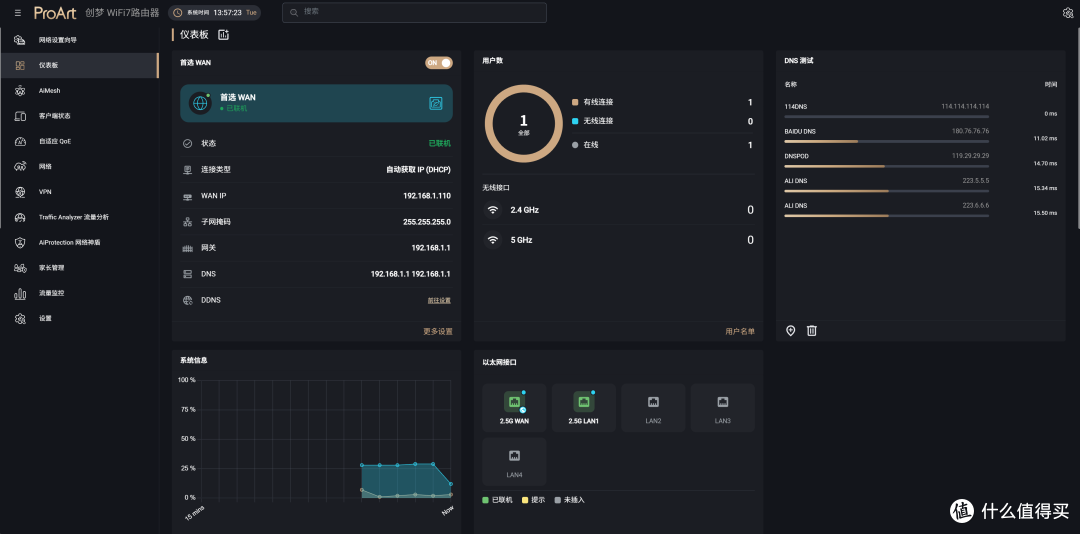Click the 在线 count row
The height and width of the screenshot is (534, 1080).
coord(663,145)
